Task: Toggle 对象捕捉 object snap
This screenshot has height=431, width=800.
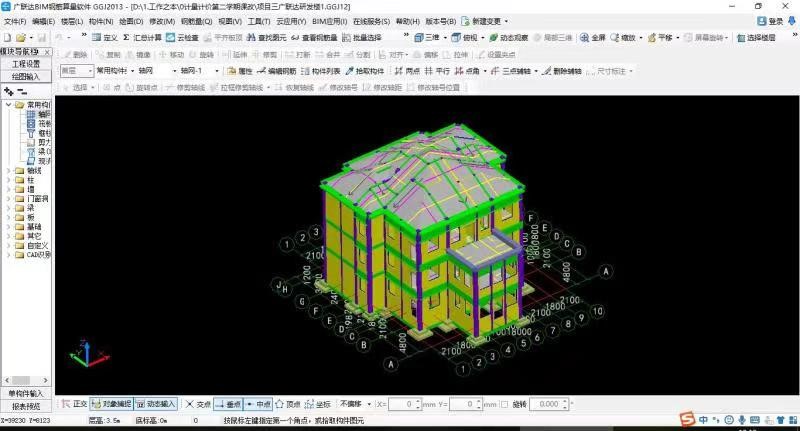Action: point(109,404)
